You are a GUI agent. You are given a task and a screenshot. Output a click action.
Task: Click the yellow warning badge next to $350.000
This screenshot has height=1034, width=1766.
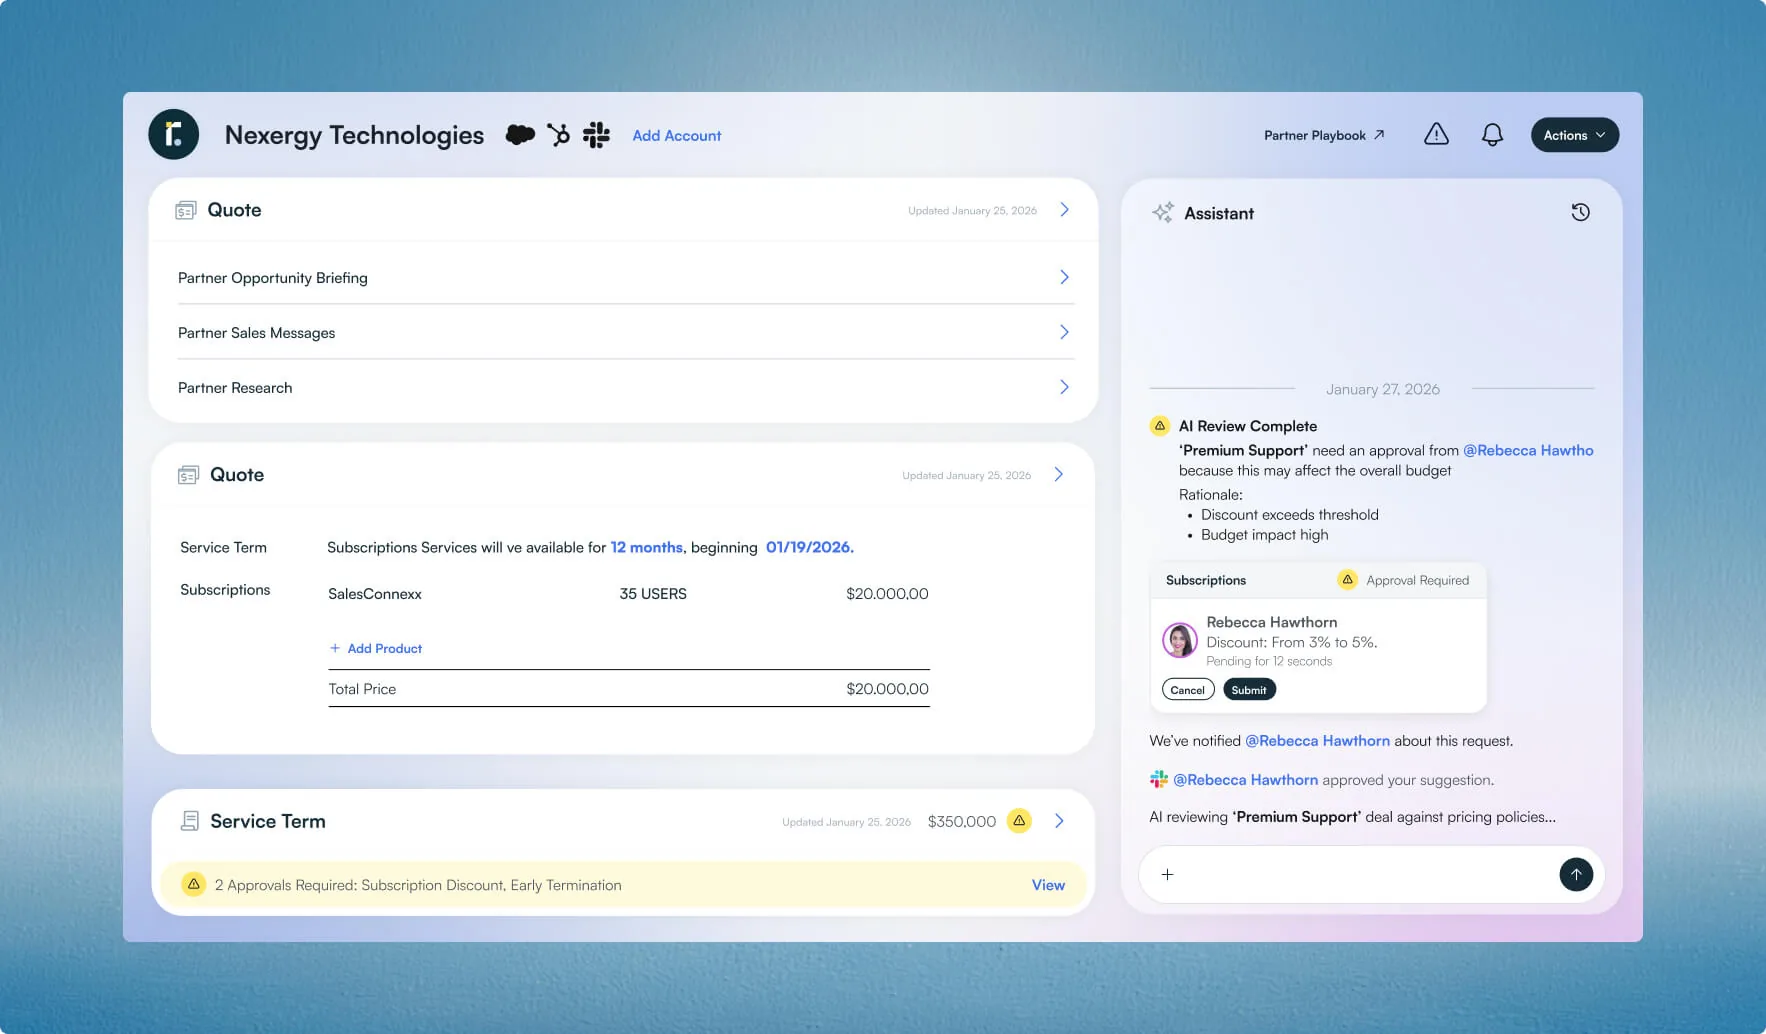pyautogui.click(x=1019, y=821)
